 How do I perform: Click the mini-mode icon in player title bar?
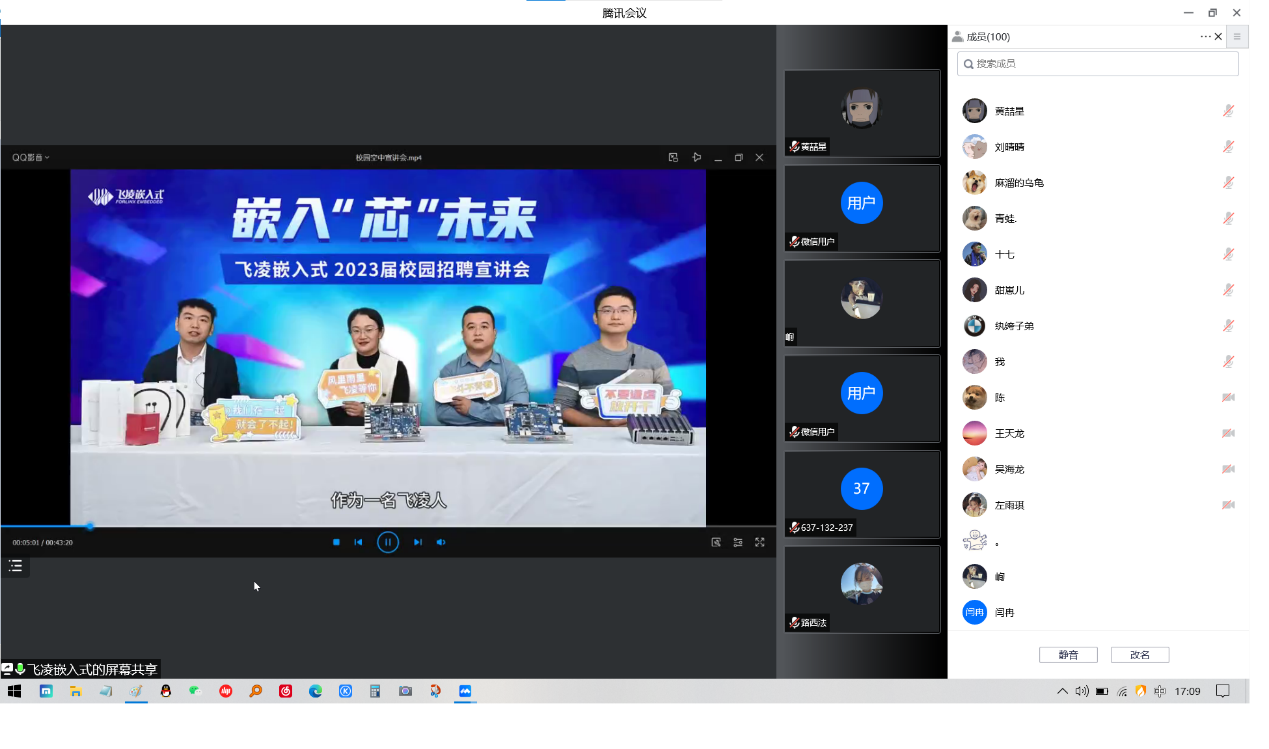point(673,157)
